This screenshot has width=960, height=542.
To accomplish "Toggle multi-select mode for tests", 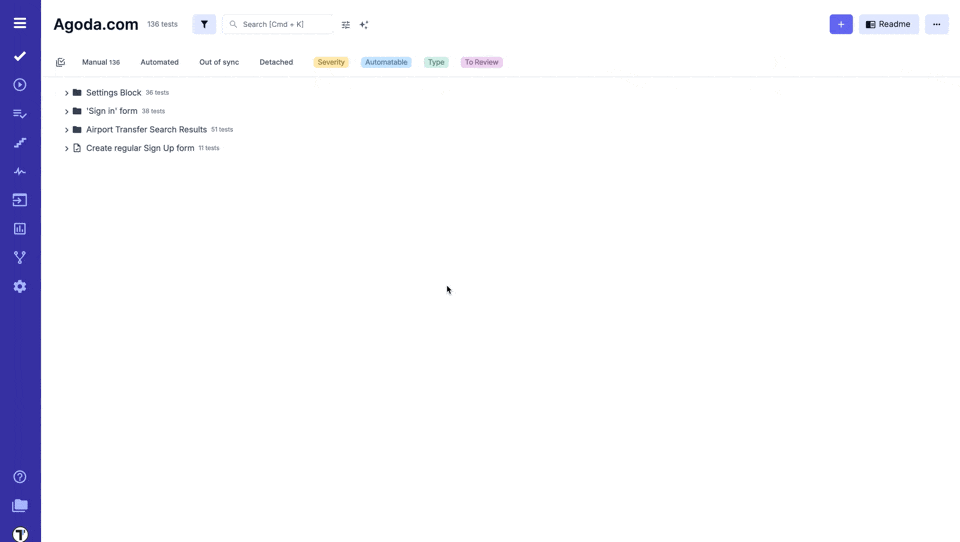I will pyautogui.click(x=60, y=62).
